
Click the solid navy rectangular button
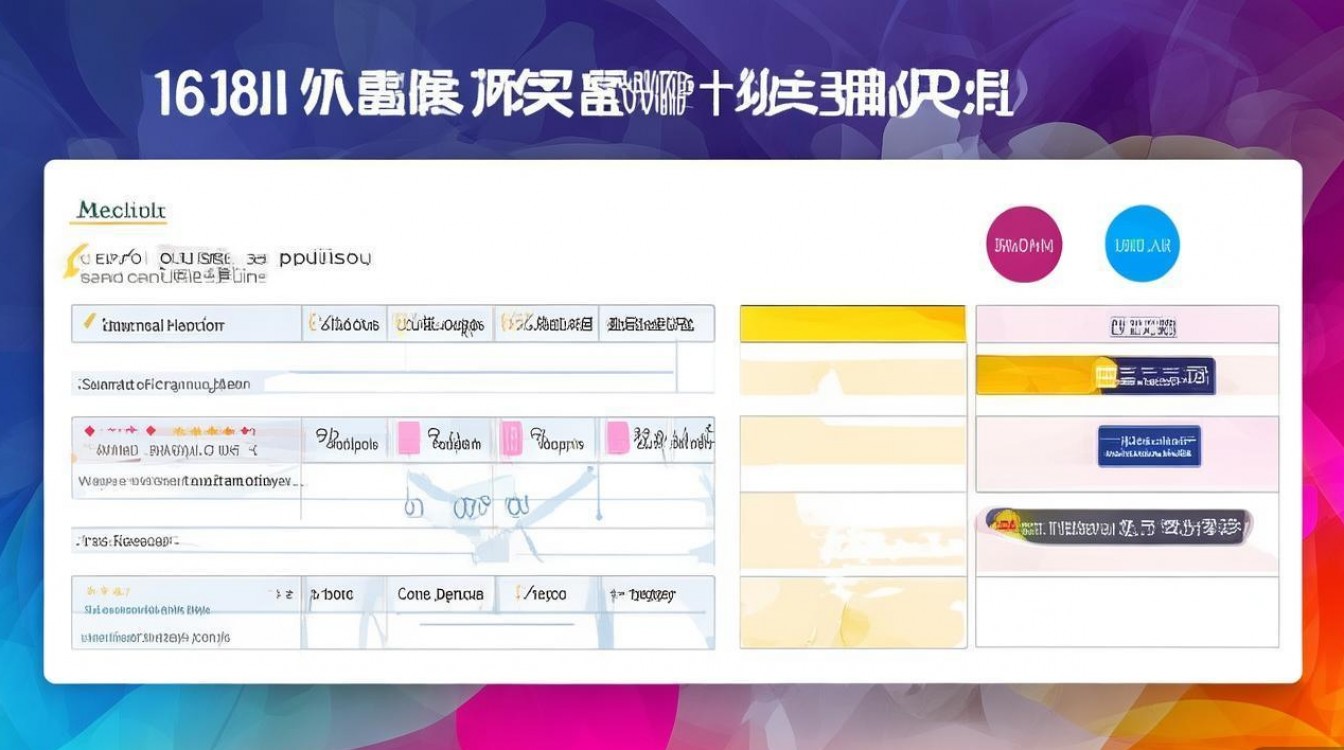1149,446
